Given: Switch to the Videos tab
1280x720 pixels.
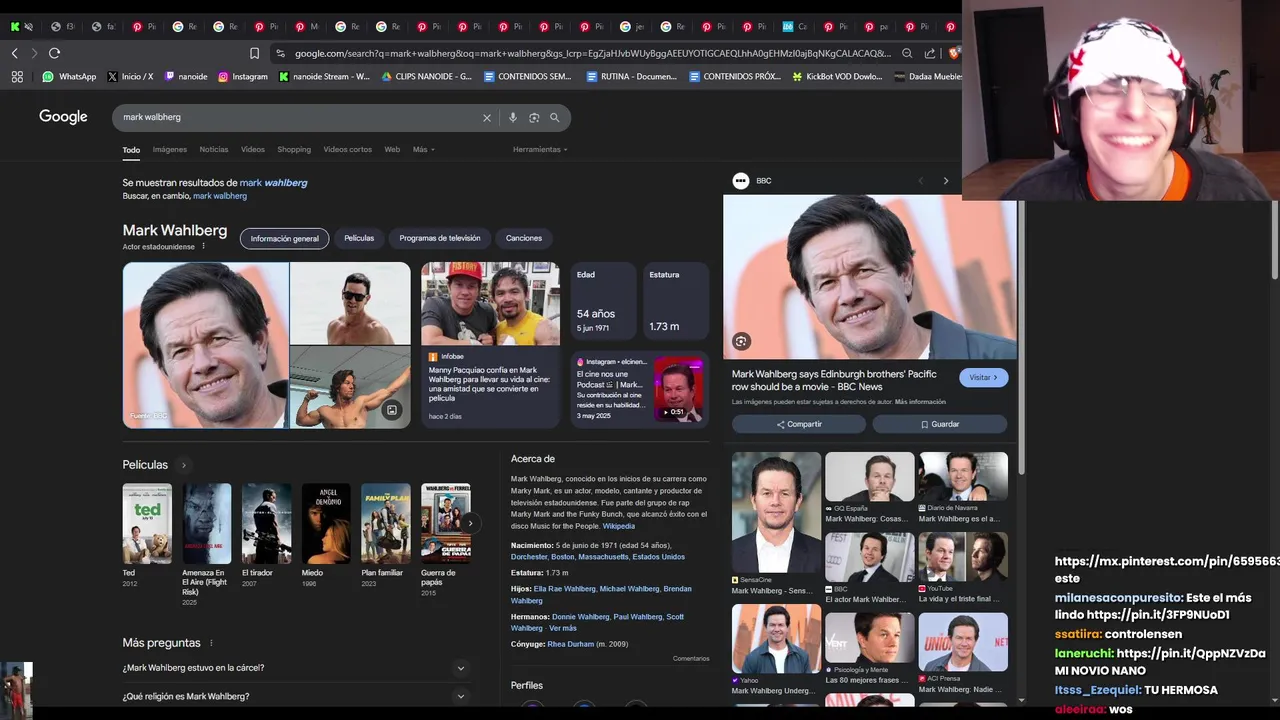Looking at the screenshot, I should coord(253,150).
